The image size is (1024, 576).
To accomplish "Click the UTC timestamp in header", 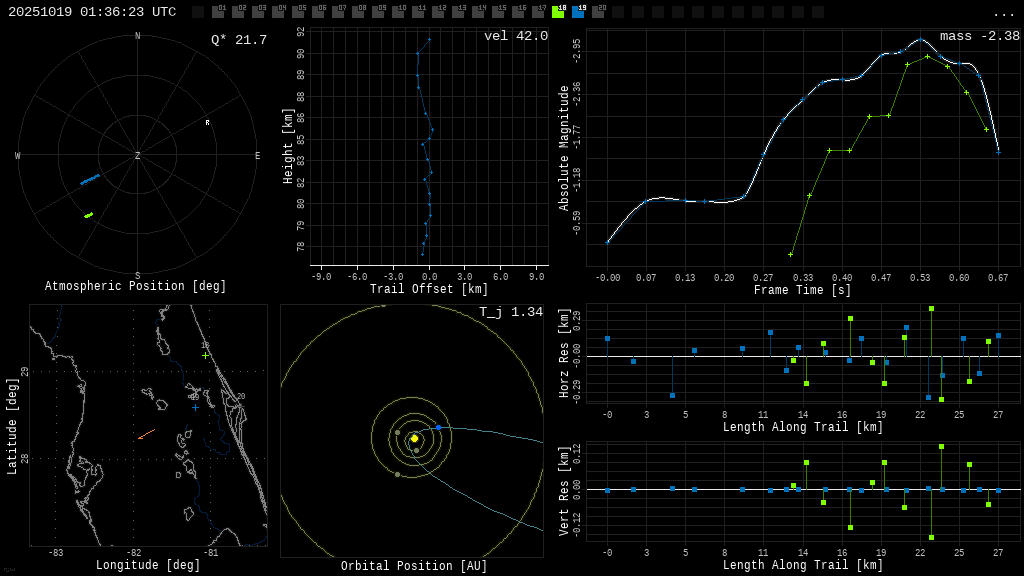I will click(92, 12).
